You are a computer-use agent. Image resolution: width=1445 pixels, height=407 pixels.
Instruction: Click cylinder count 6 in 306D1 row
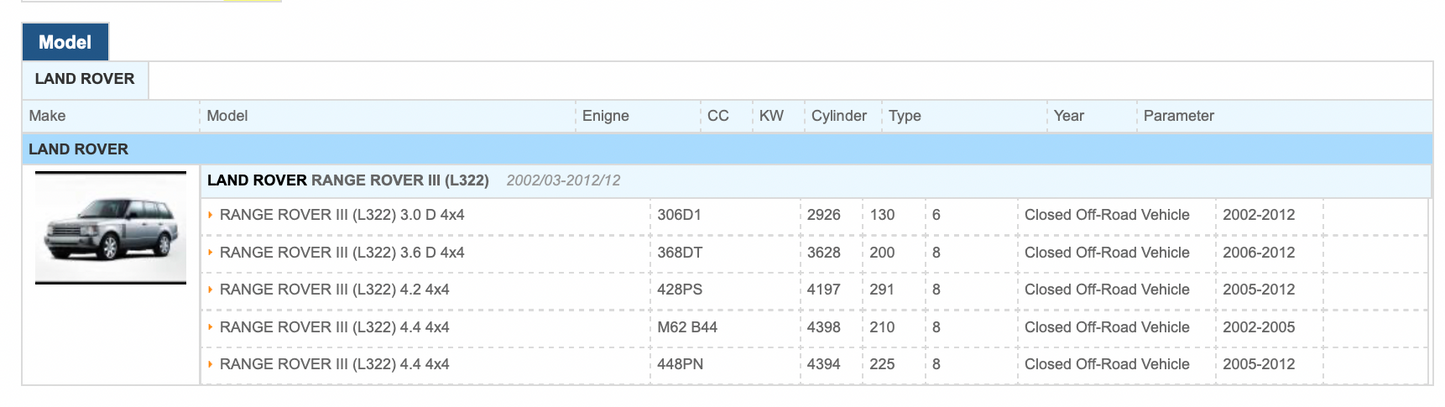coord(937,215)
